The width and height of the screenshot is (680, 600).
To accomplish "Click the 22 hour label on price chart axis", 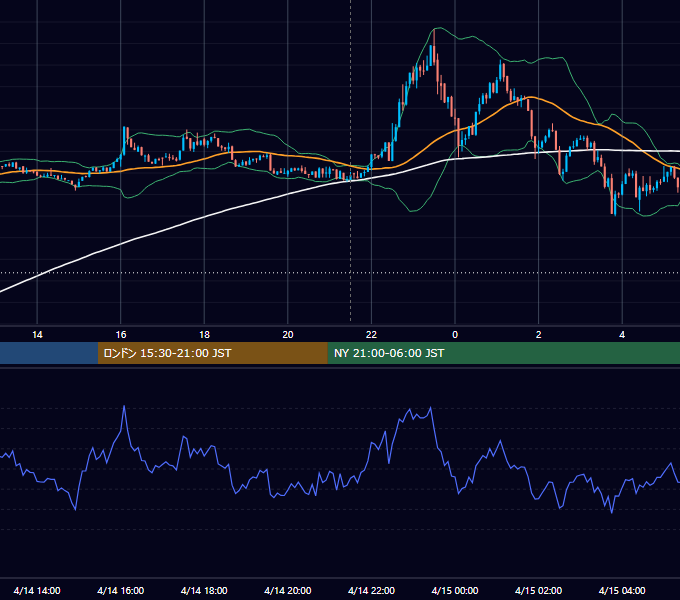I will click(371, 335).
